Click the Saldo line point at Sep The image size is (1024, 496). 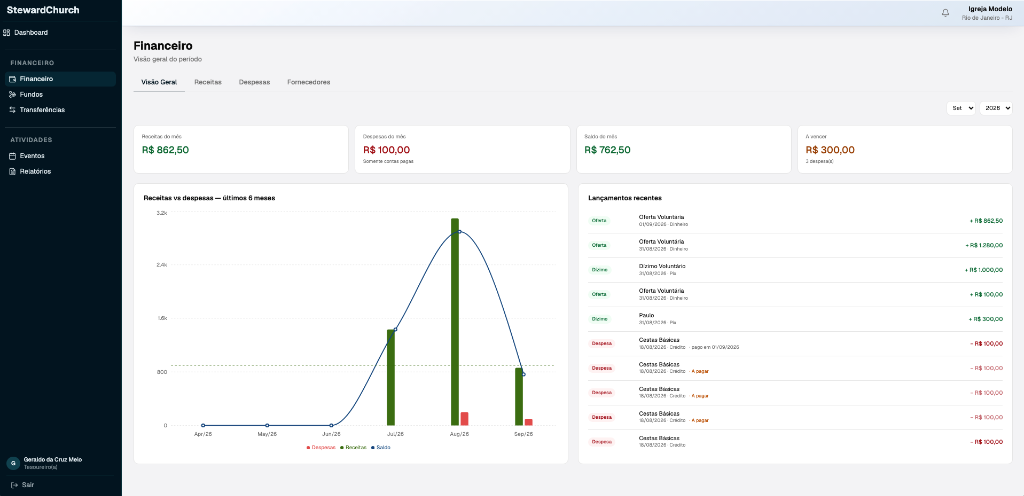click(x=523, y=374)
